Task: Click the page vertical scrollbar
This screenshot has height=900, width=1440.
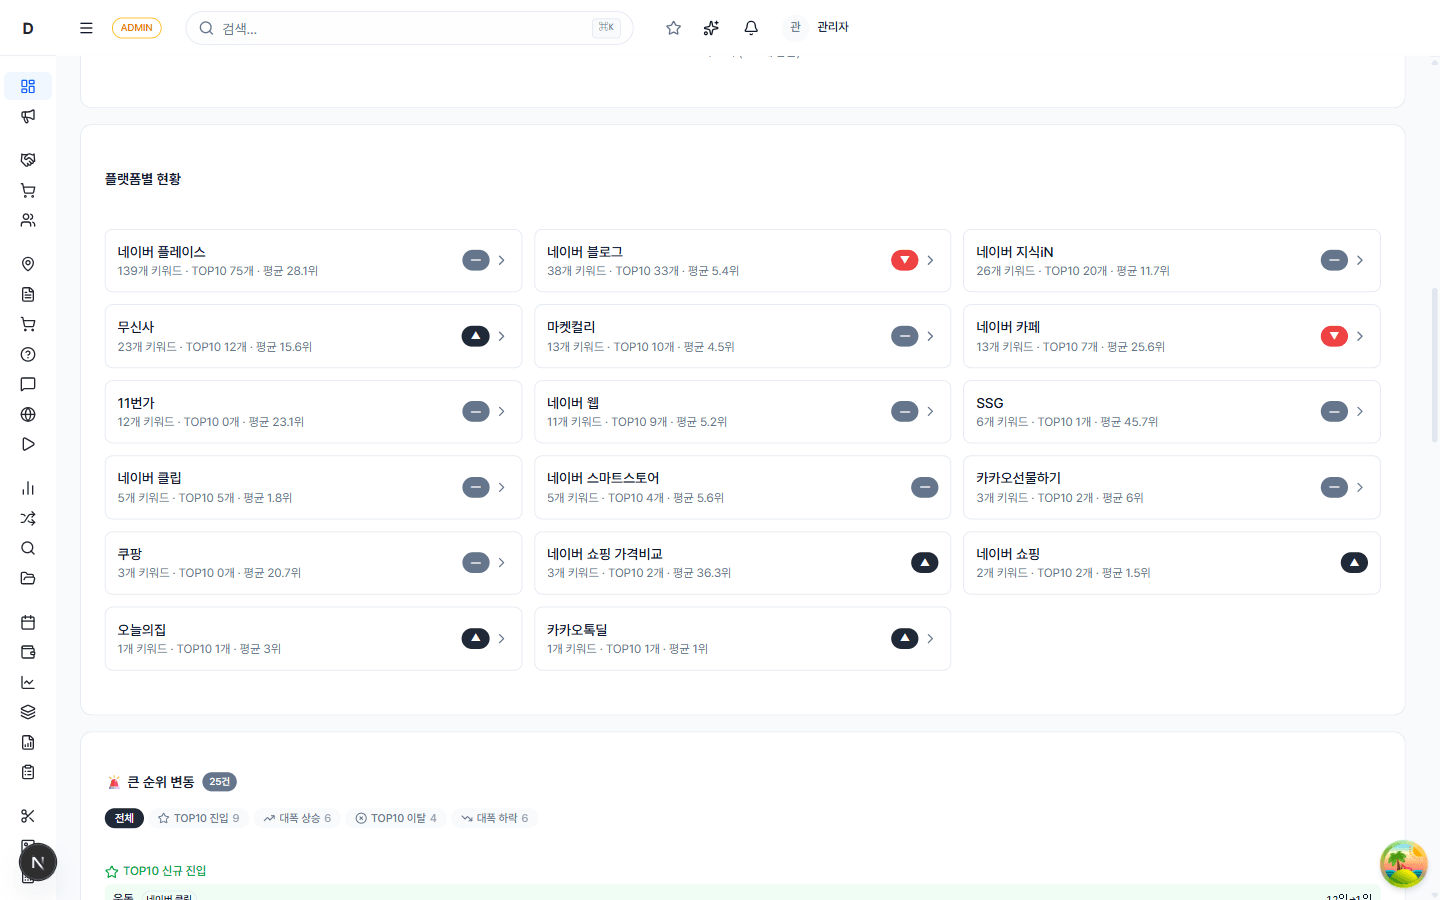Action: tap(1435, 365)
